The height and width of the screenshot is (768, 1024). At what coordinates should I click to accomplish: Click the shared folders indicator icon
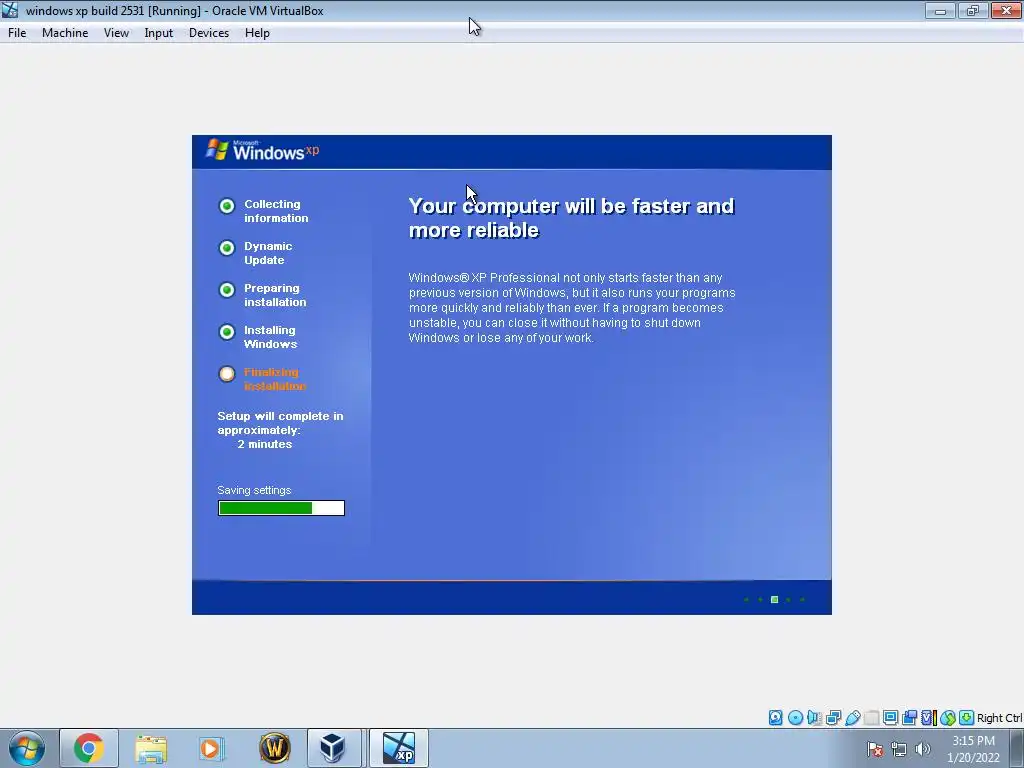click(x=871, y=718)
